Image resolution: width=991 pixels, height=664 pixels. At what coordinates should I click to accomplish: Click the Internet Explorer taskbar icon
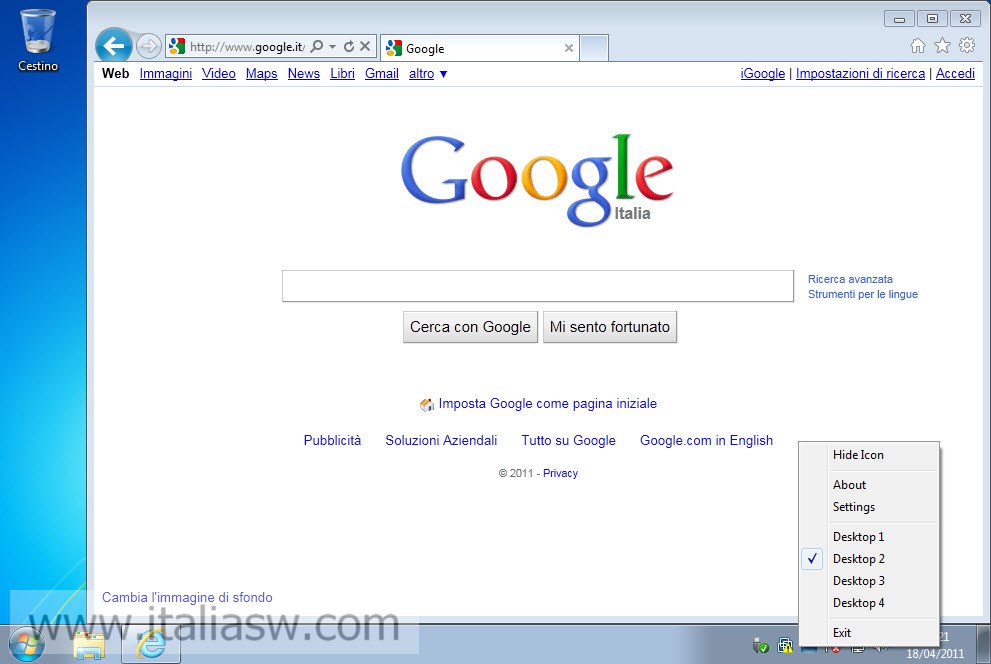pos(151,645)
